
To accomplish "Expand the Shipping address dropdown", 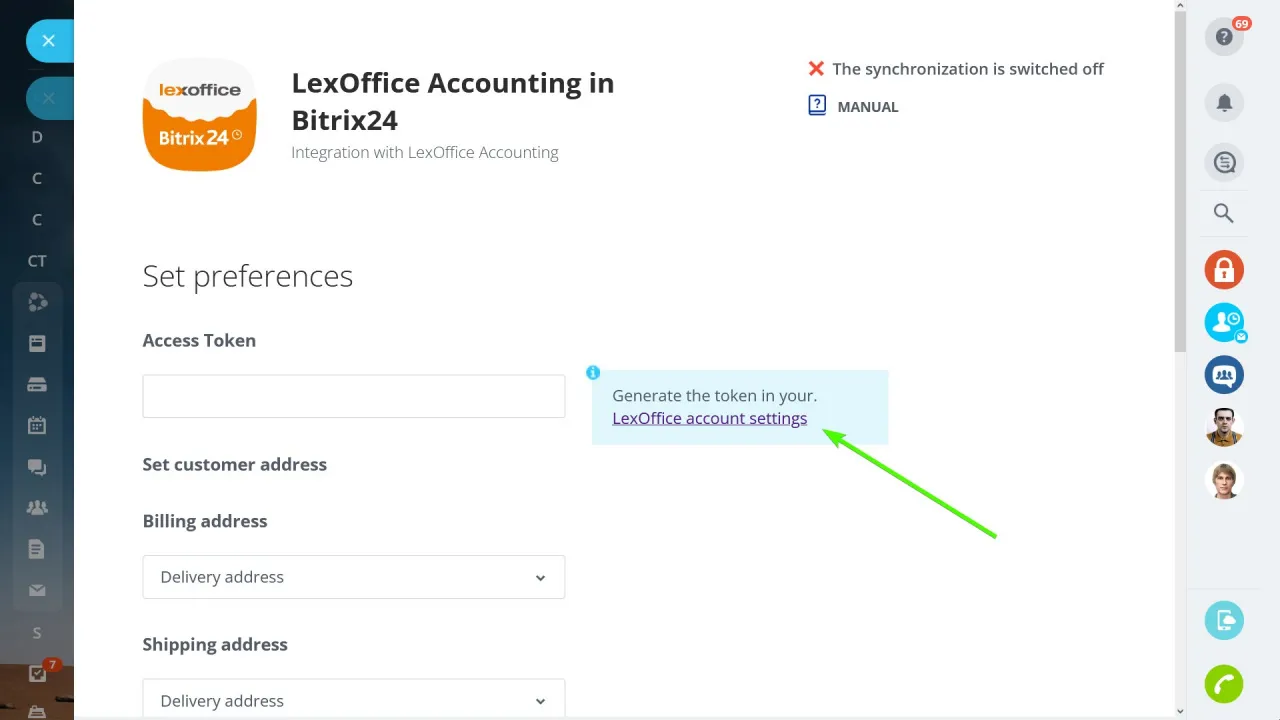I will (x=353, y=700).
